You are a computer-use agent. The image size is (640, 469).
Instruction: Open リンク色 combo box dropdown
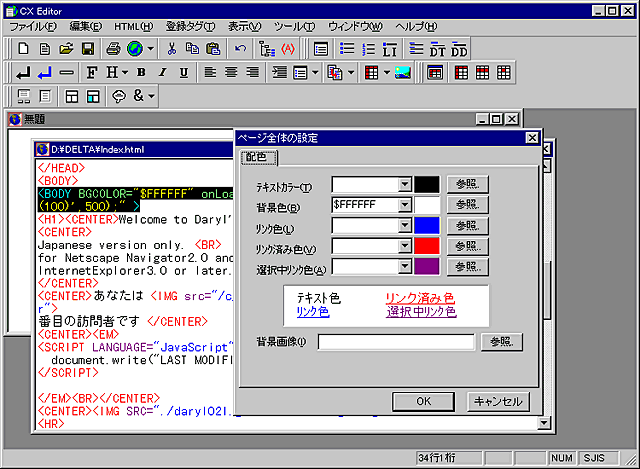point(404,225)
